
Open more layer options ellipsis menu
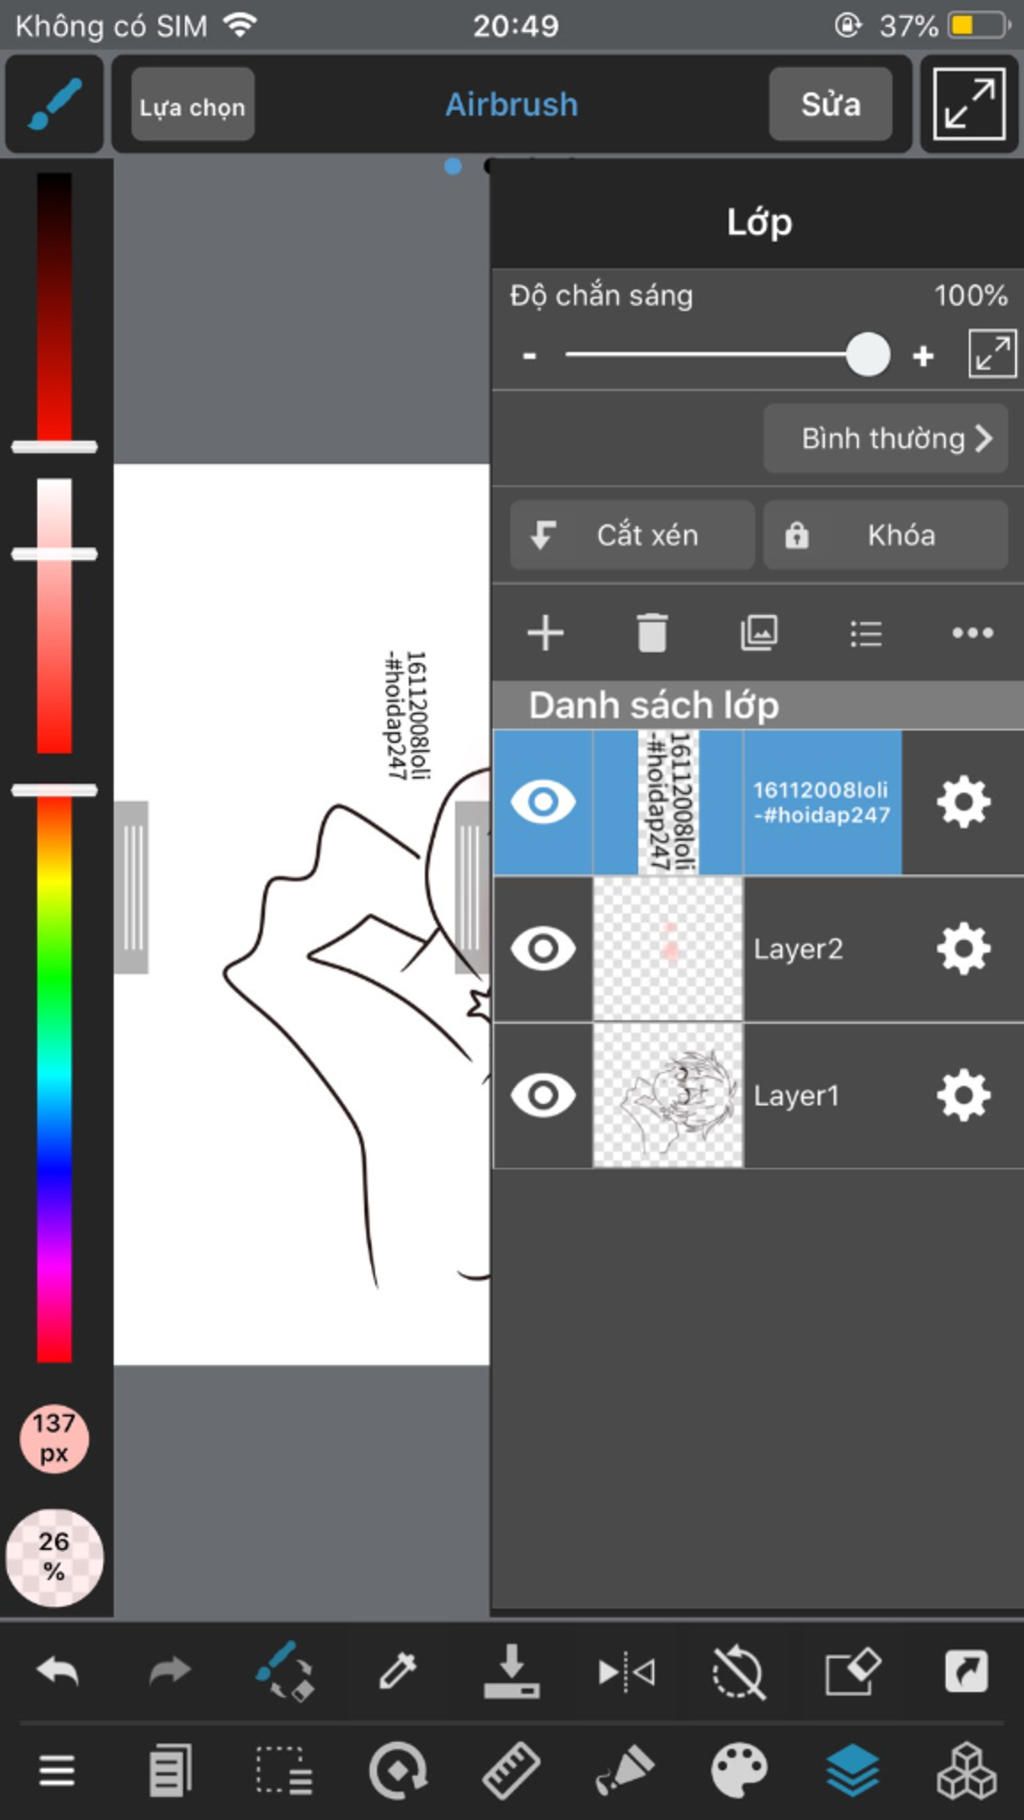click(x=972, y=633)
